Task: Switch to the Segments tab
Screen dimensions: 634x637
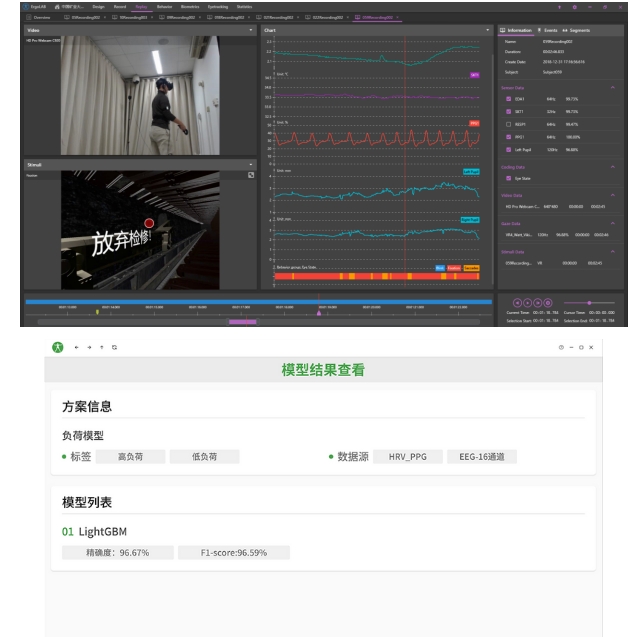Action: (x=576, y=30)
